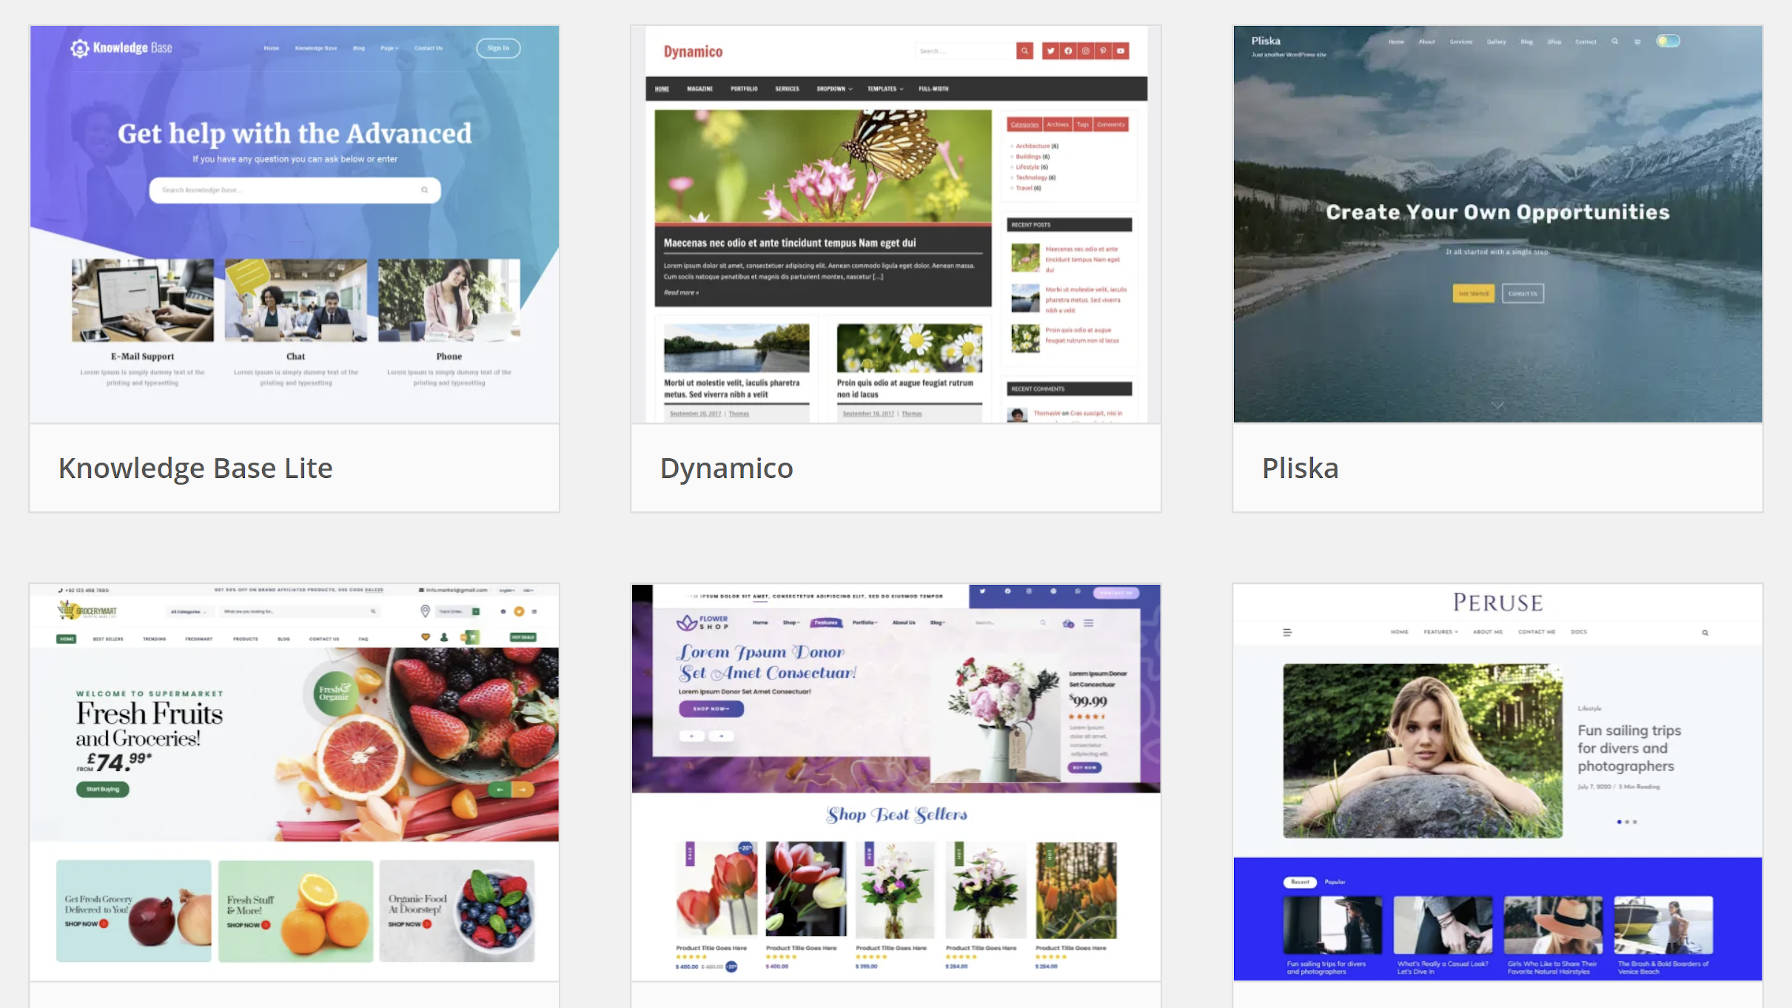Viewport: 1792px width, 1008px height.
Task: Click the green previous arrow on fruit slider
Action: click(x=499, y=790)
